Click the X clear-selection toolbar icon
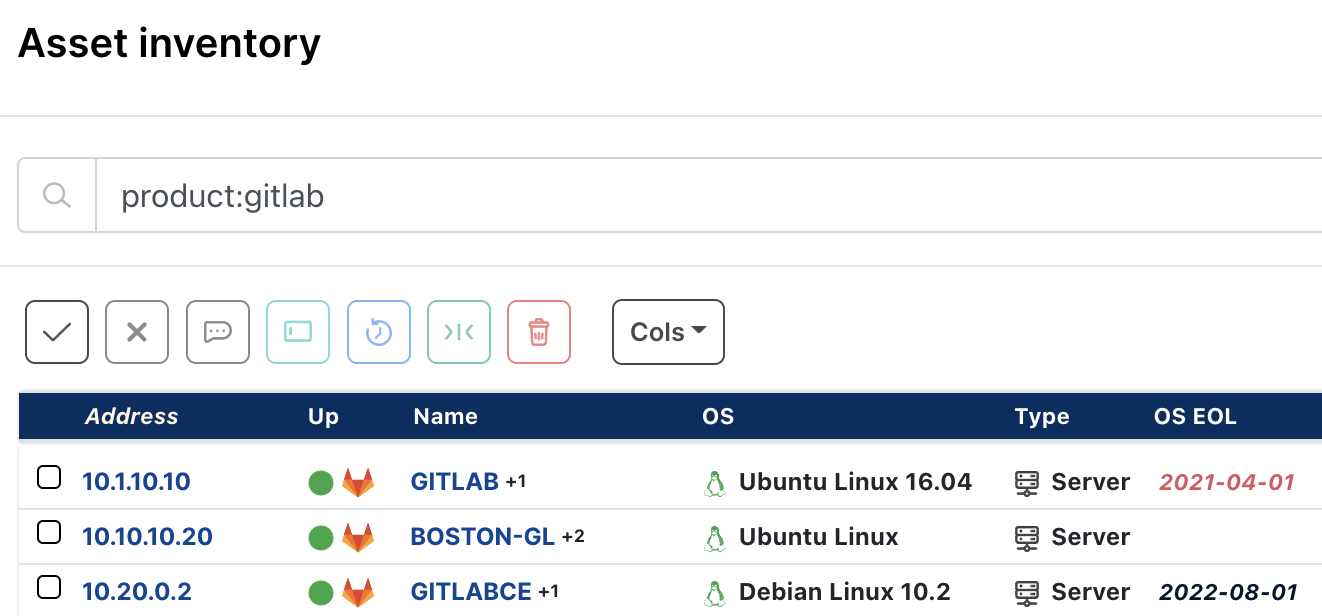 coord(137,331)
